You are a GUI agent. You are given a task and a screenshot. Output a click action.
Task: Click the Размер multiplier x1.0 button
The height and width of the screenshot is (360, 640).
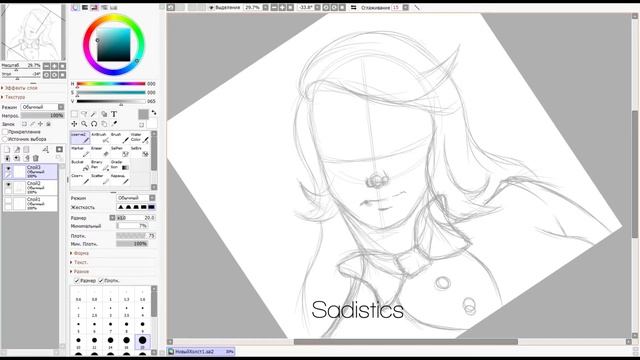121,218
